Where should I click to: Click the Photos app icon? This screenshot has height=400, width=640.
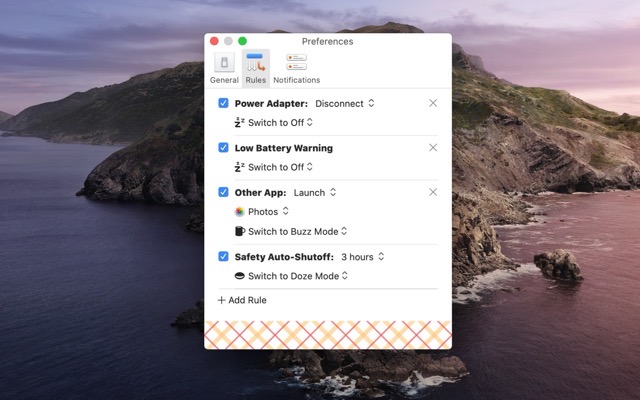coord(240,212)
